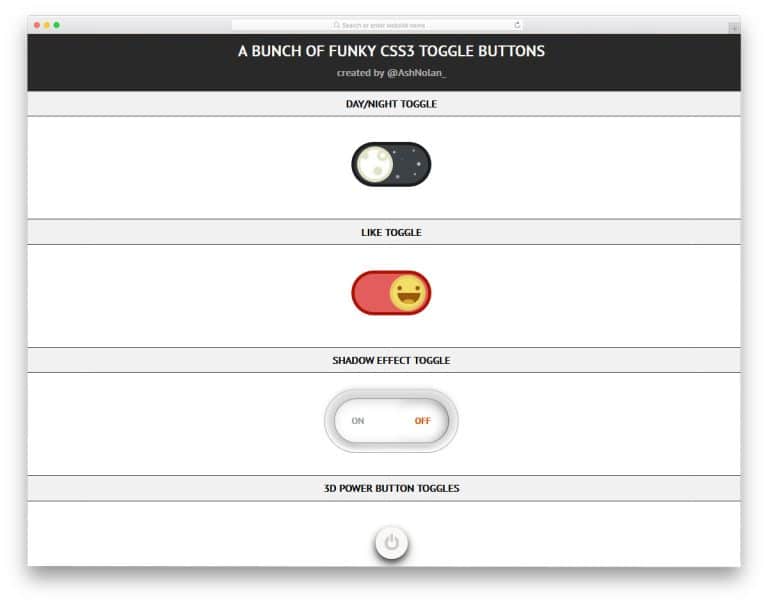
Task: Click the Day/Night Toggle section header
Action: pos(391,104)
